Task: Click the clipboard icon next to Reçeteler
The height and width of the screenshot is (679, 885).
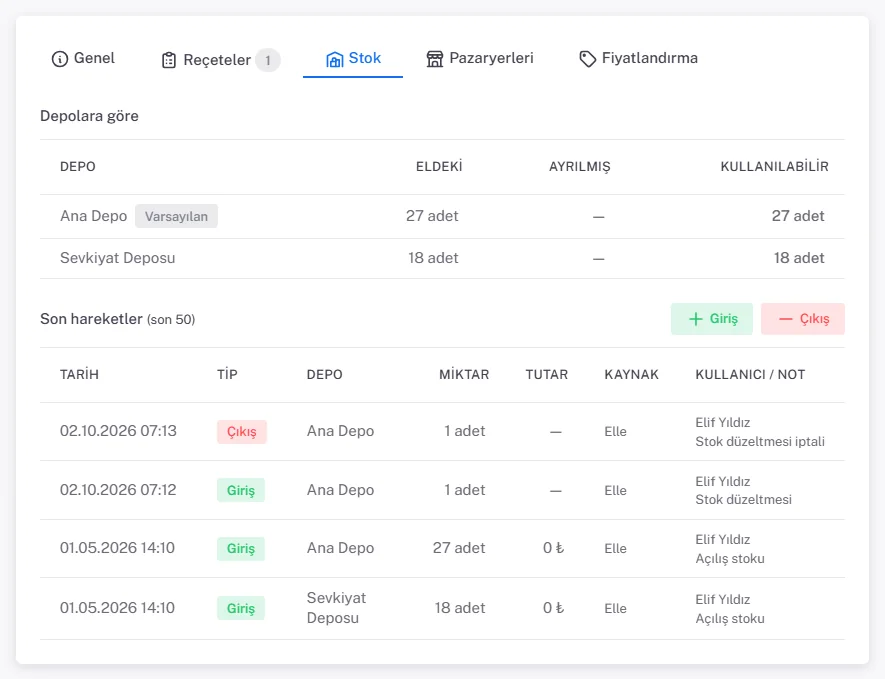Action: [169, 60]
